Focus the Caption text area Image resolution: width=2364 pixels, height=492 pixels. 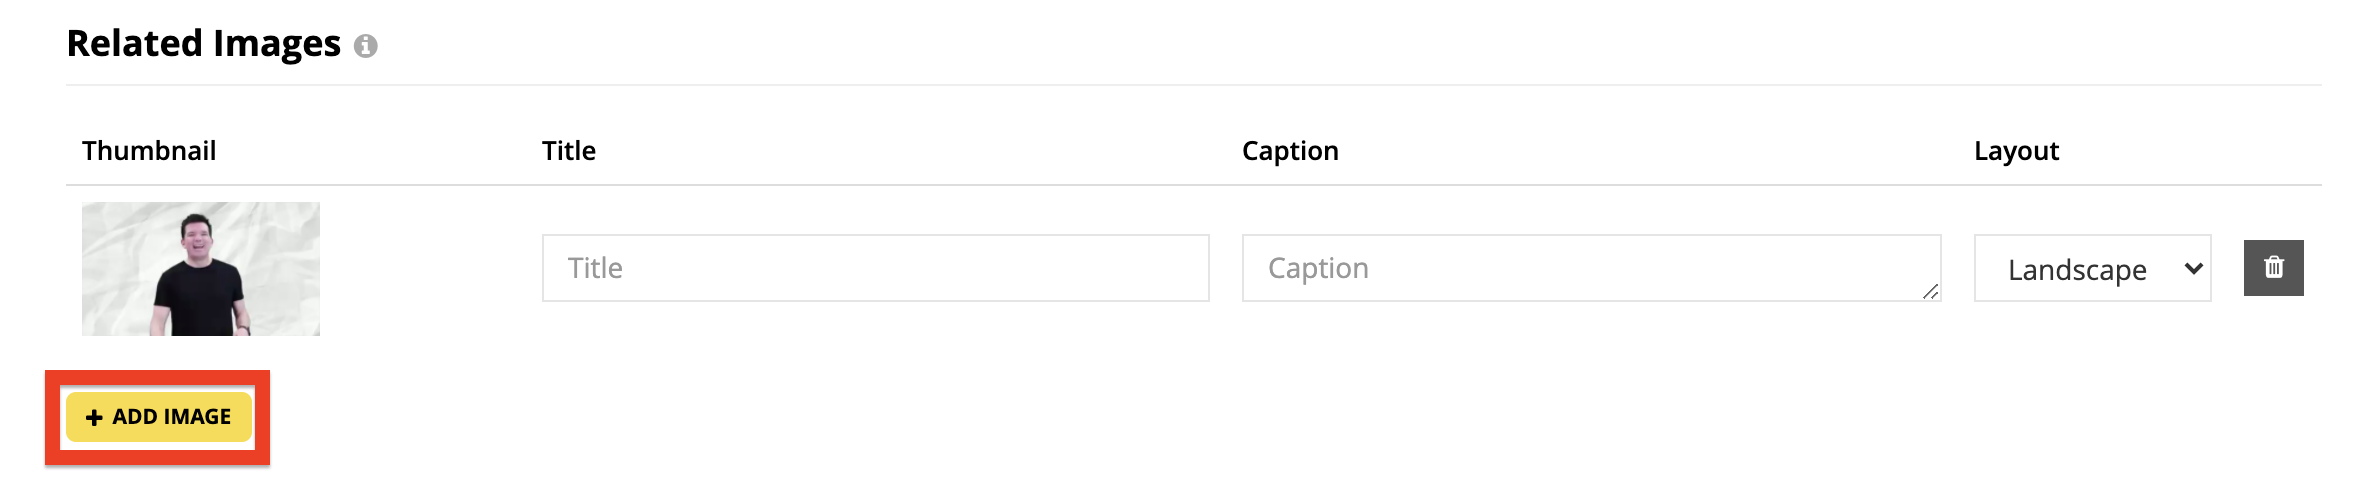click(x=1591, y=268)
